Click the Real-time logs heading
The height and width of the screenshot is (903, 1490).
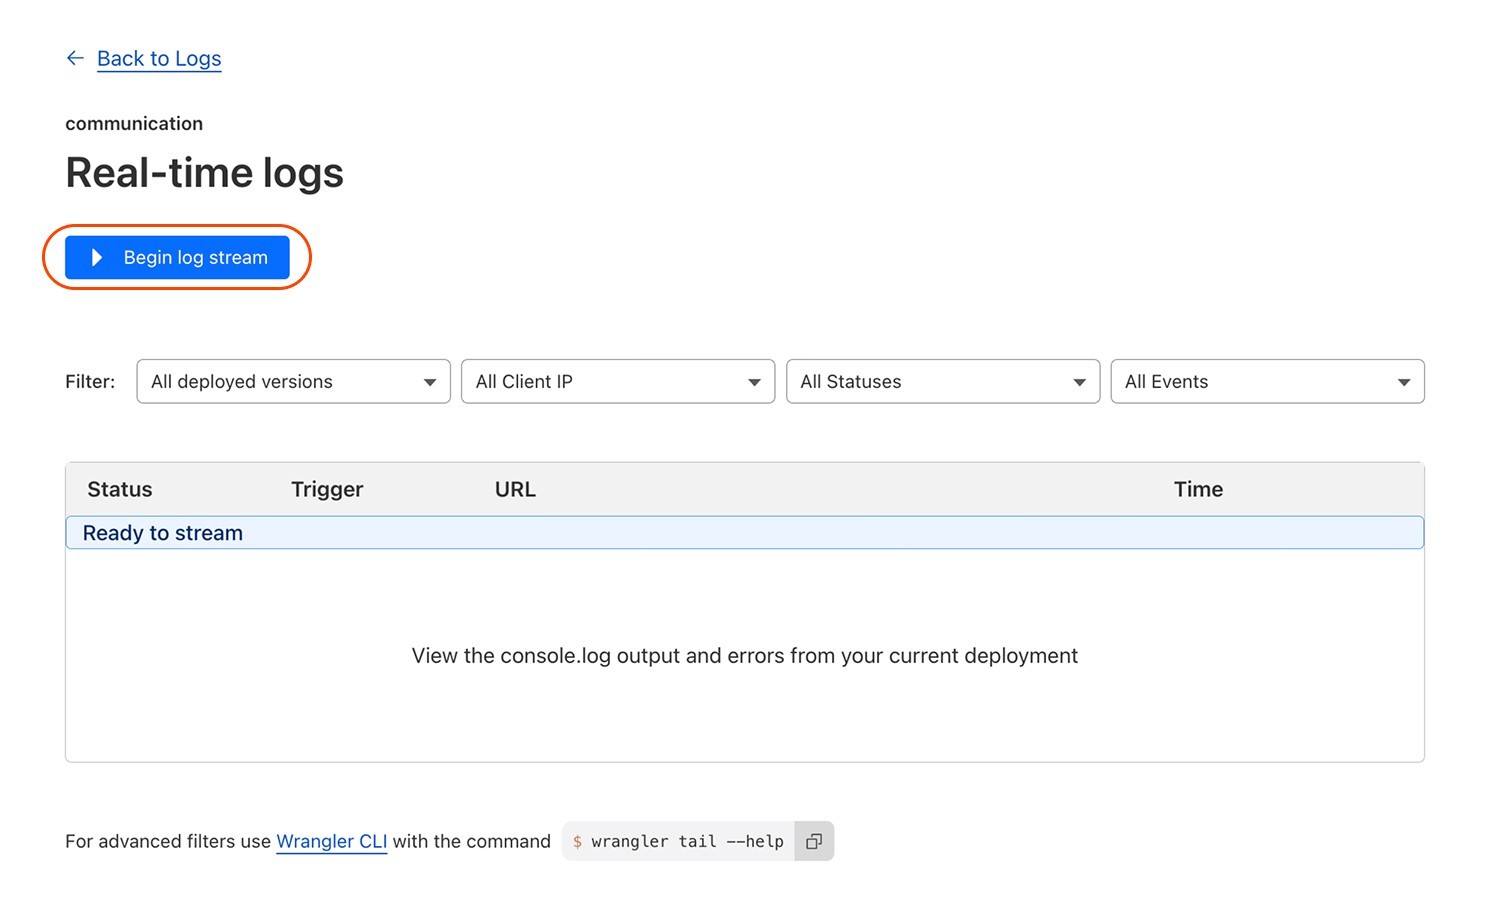pyautogui.click(x=204, y=172)
